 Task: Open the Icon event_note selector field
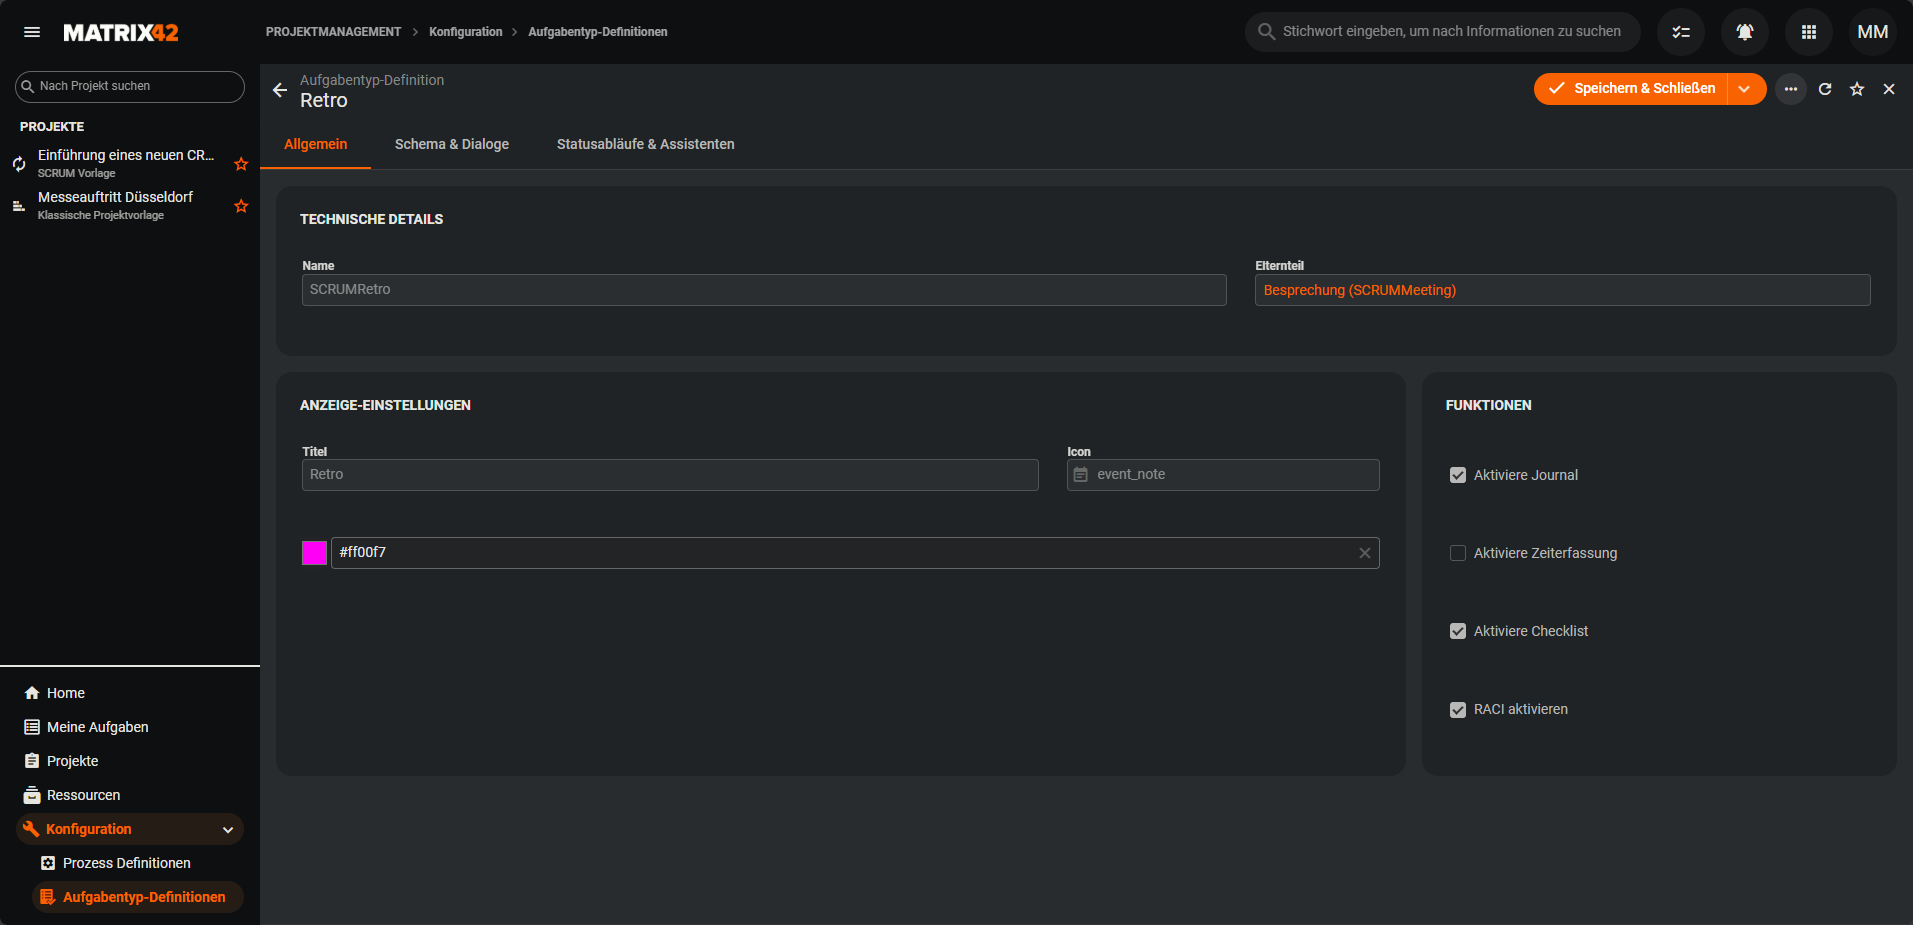click(1222, 475)
